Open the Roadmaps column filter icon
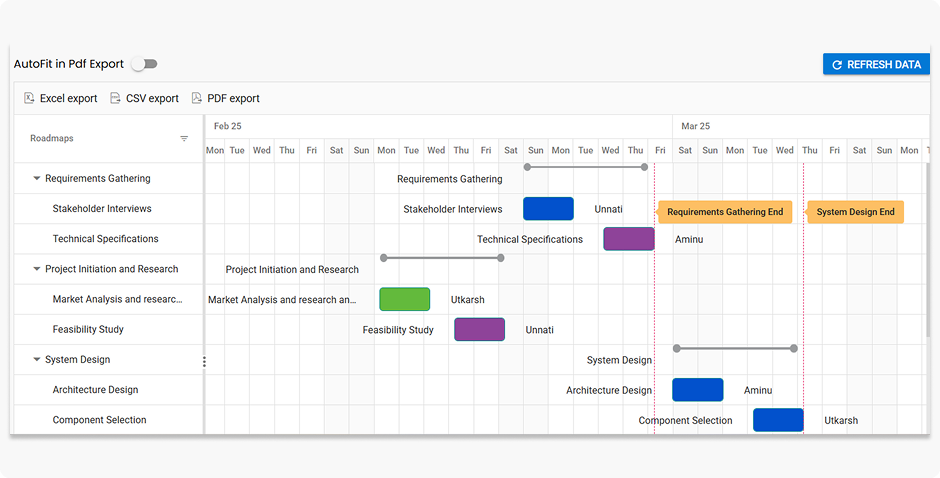The image size is (940, 478). [184, 139]
